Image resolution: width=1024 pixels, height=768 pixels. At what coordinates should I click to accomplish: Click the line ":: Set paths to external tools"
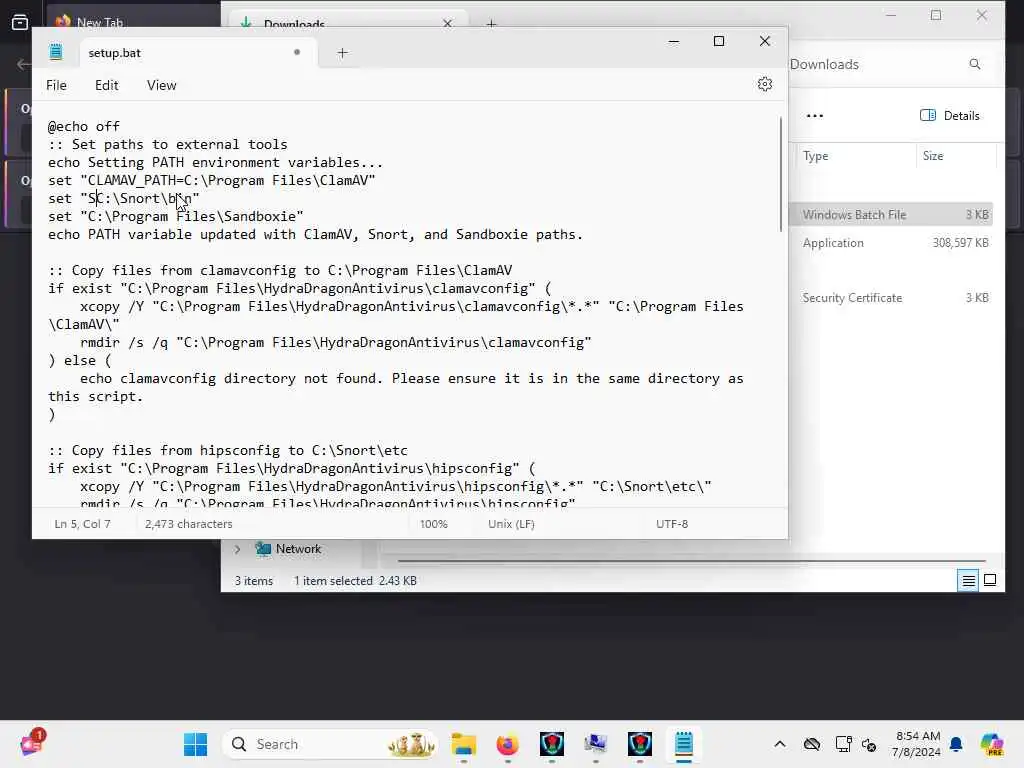point(168,144)
